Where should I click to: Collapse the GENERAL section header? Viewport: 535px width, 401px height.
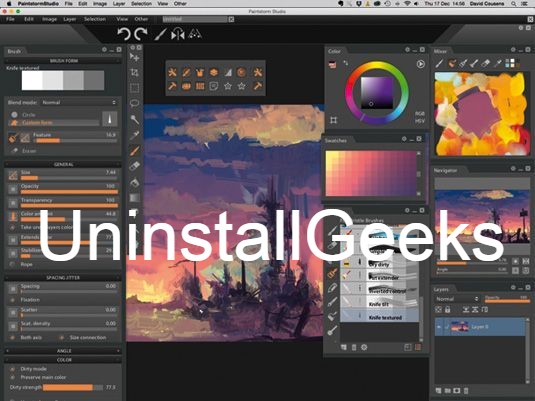tap(63, 164)
